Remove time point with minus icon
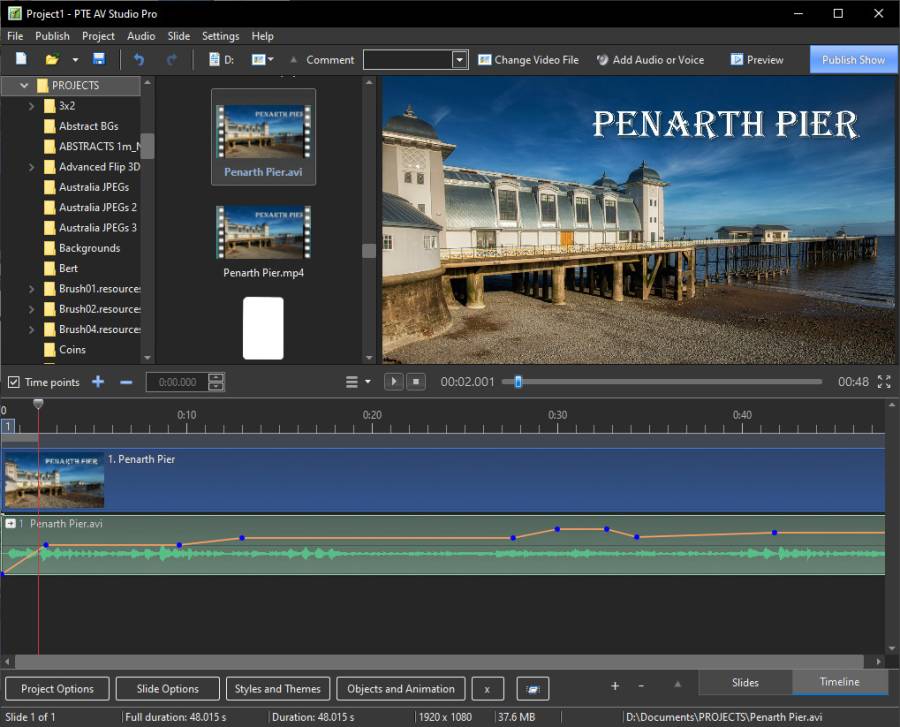 point(126,382)
